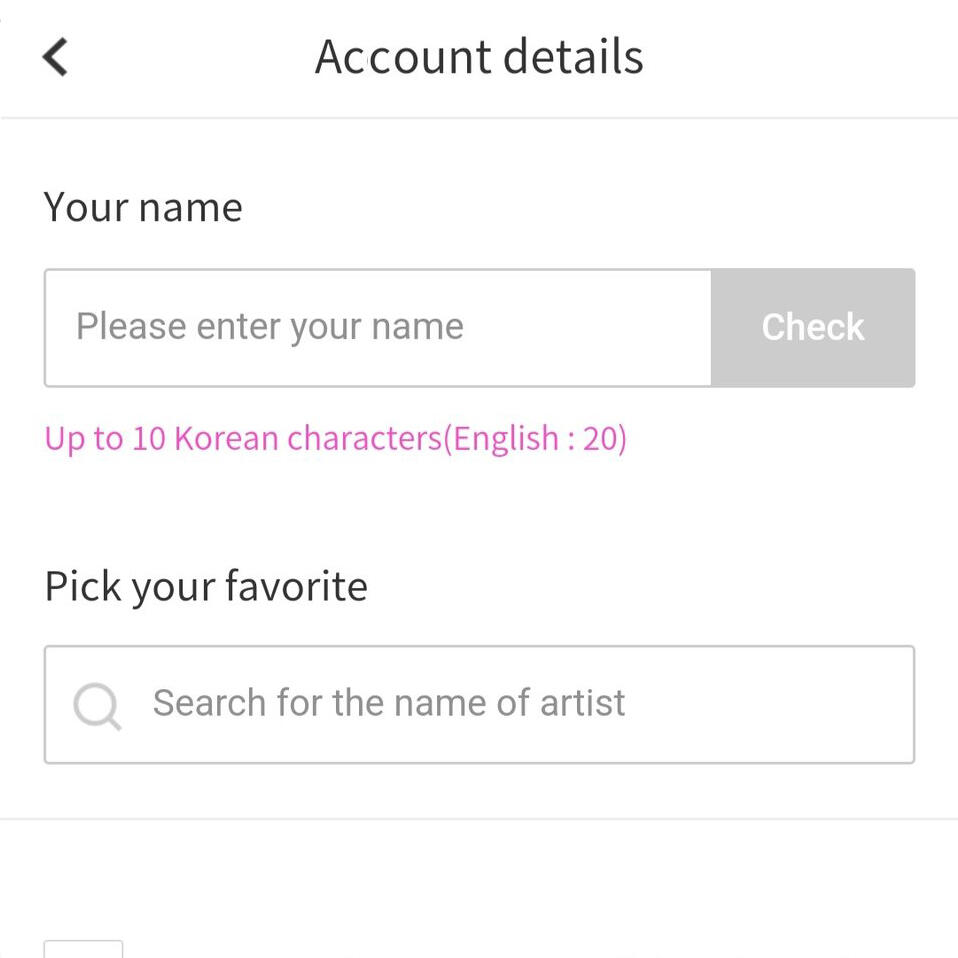Screen dimensions: 958x958
Task: Go back from Account details screen
Action: click(x=55, y=57)
